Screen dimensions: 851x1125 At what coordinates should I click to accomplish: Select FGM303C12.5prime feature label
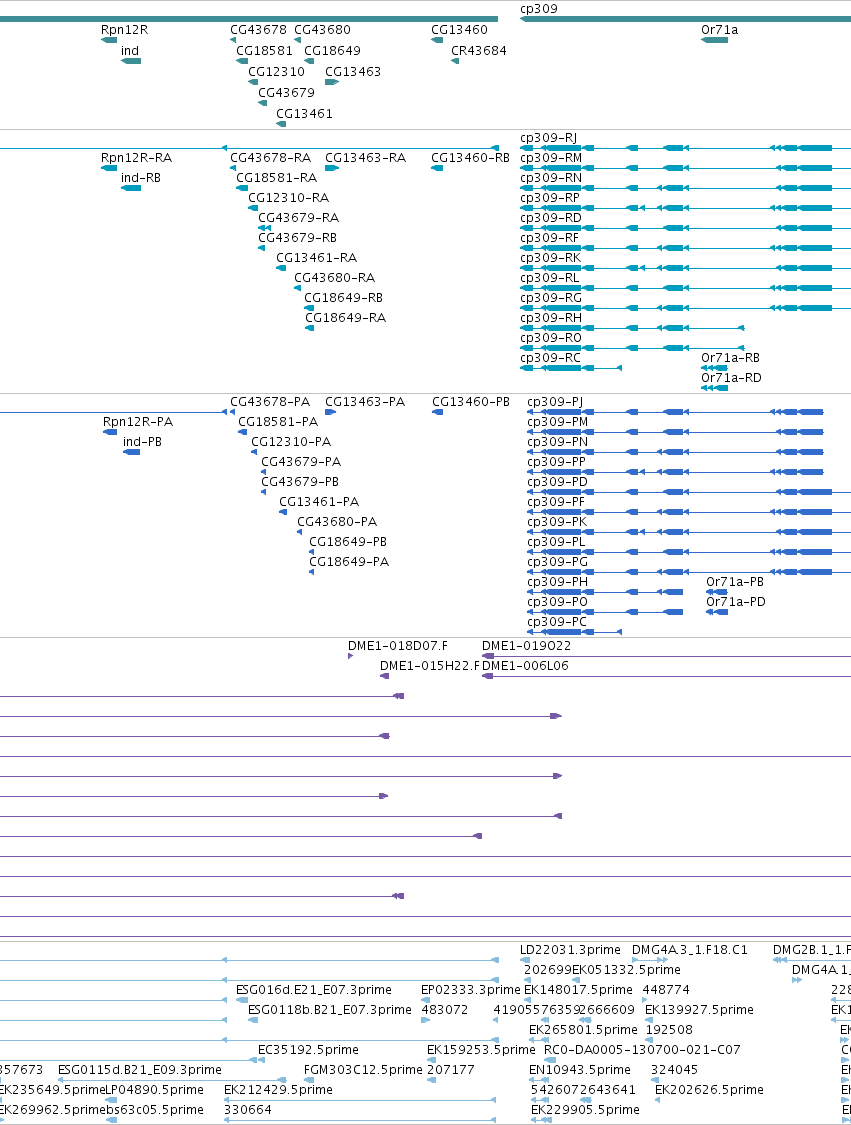tap(363, 1070)
